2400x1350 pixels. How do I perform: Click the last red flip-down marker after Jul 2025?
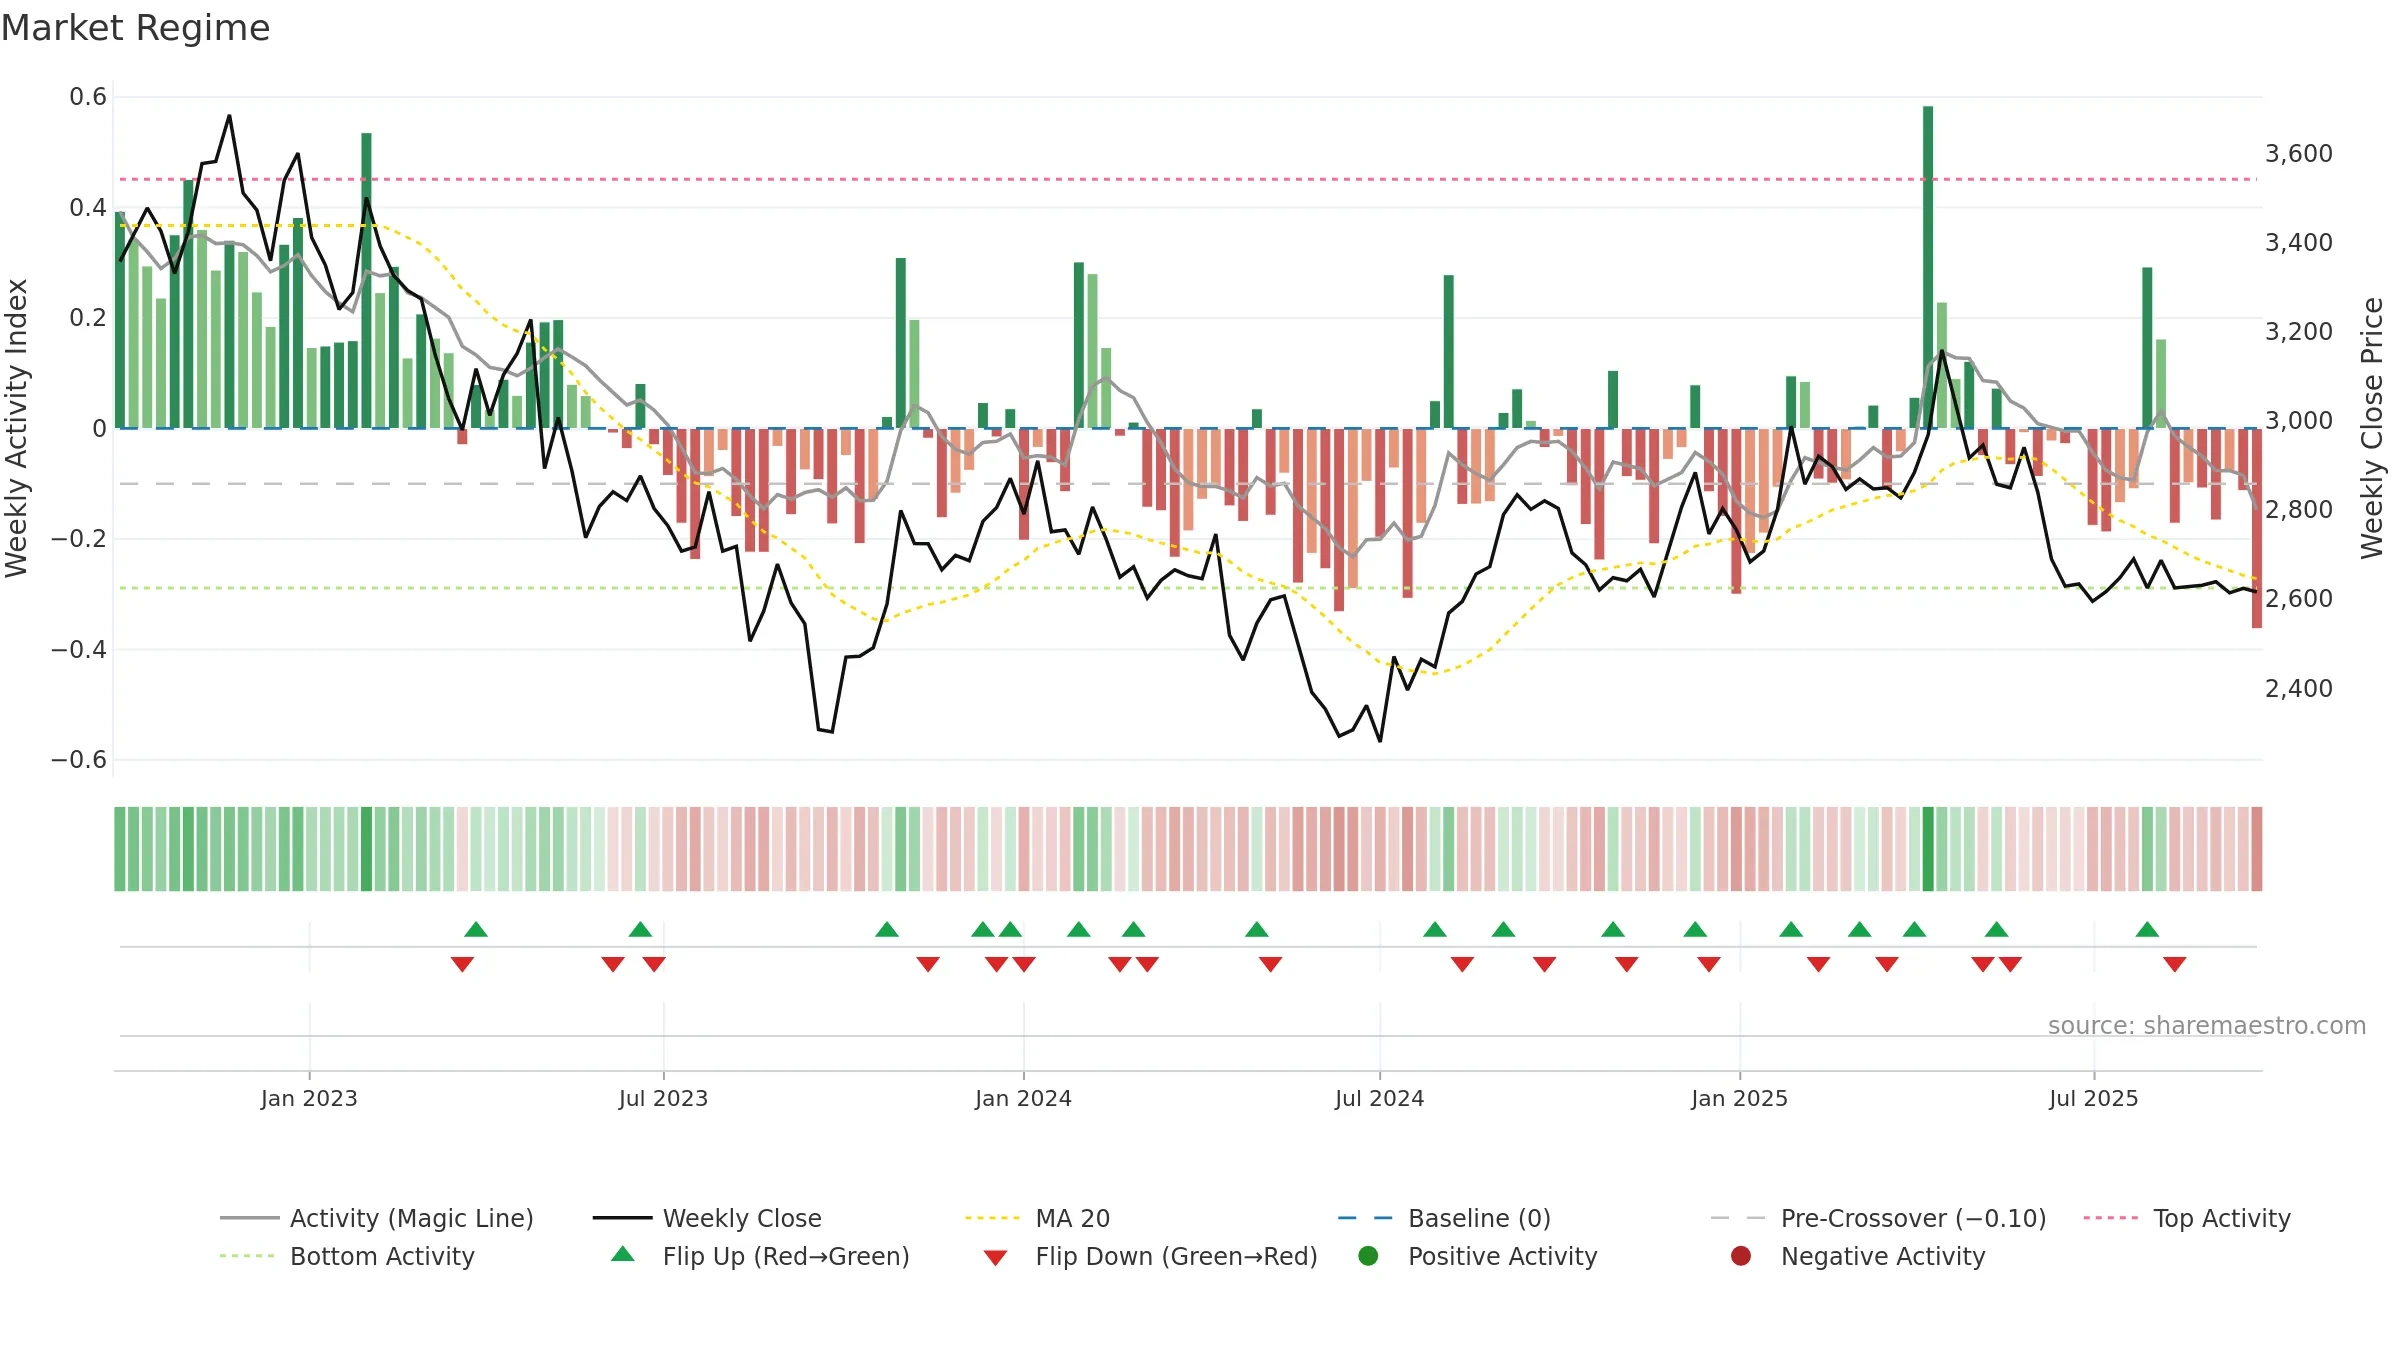tap(2175, 964)
